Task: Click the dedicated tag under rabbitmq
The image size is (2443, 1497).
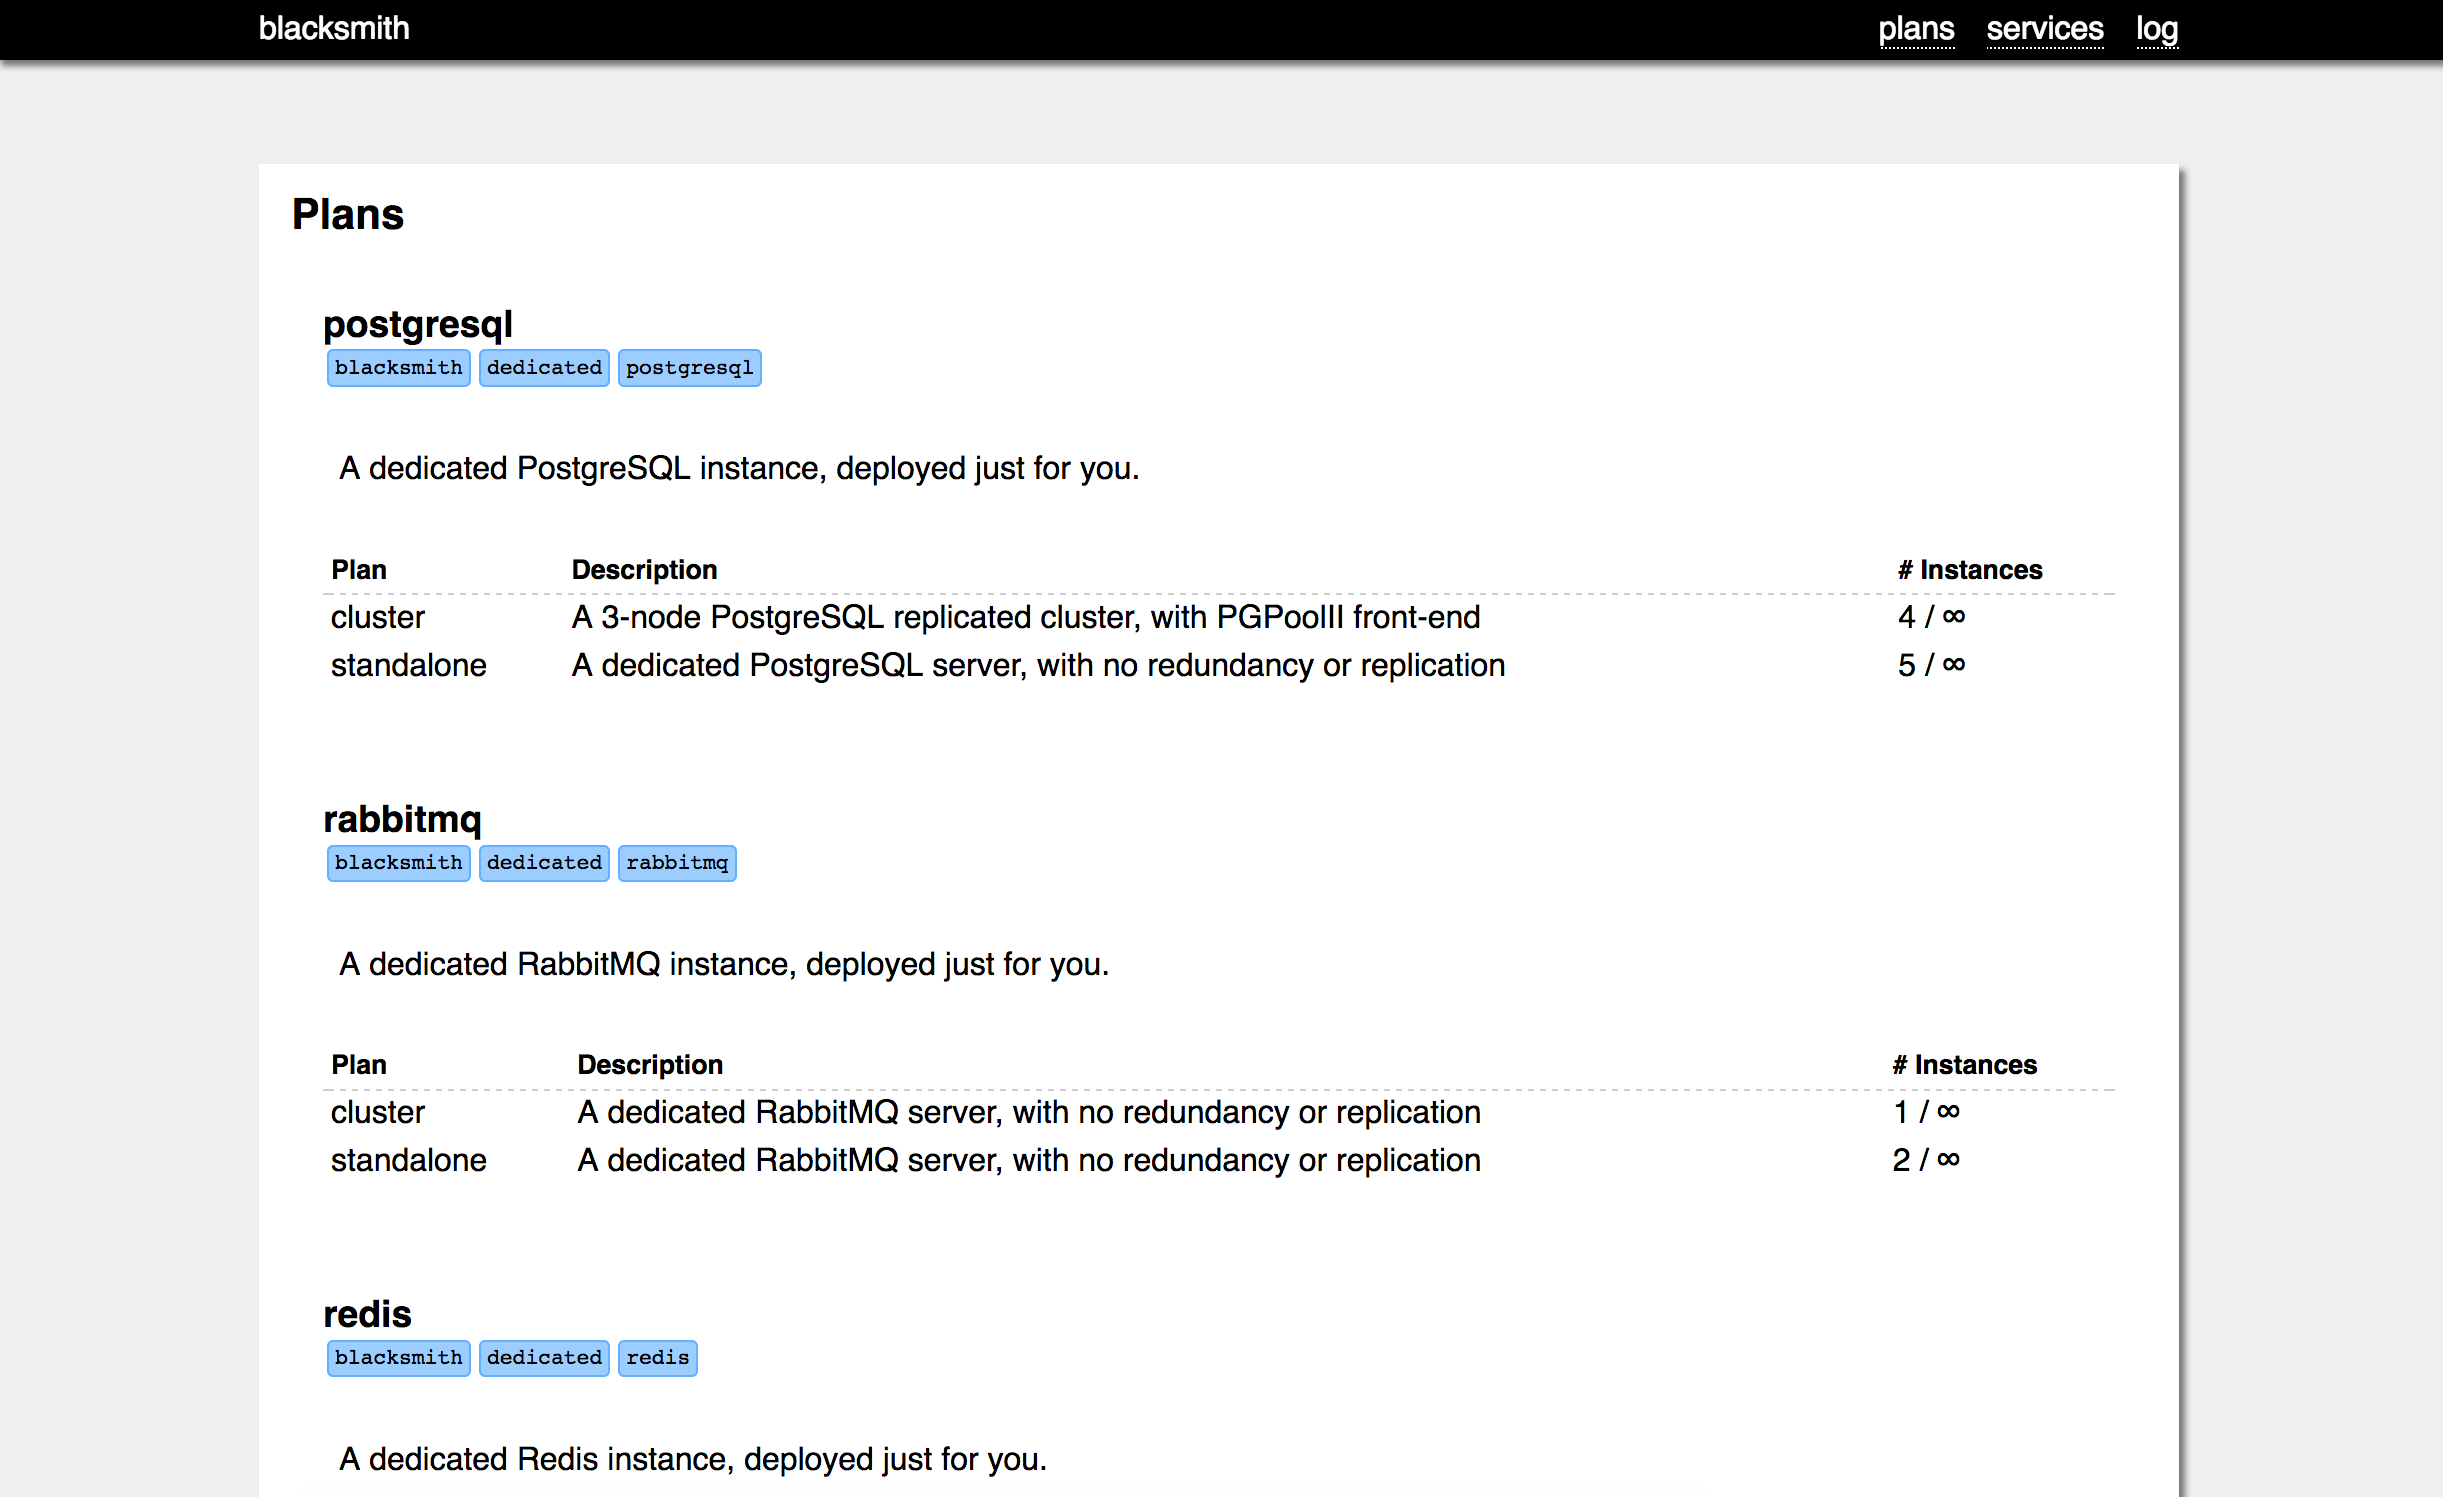Action: tap(544, 863)
